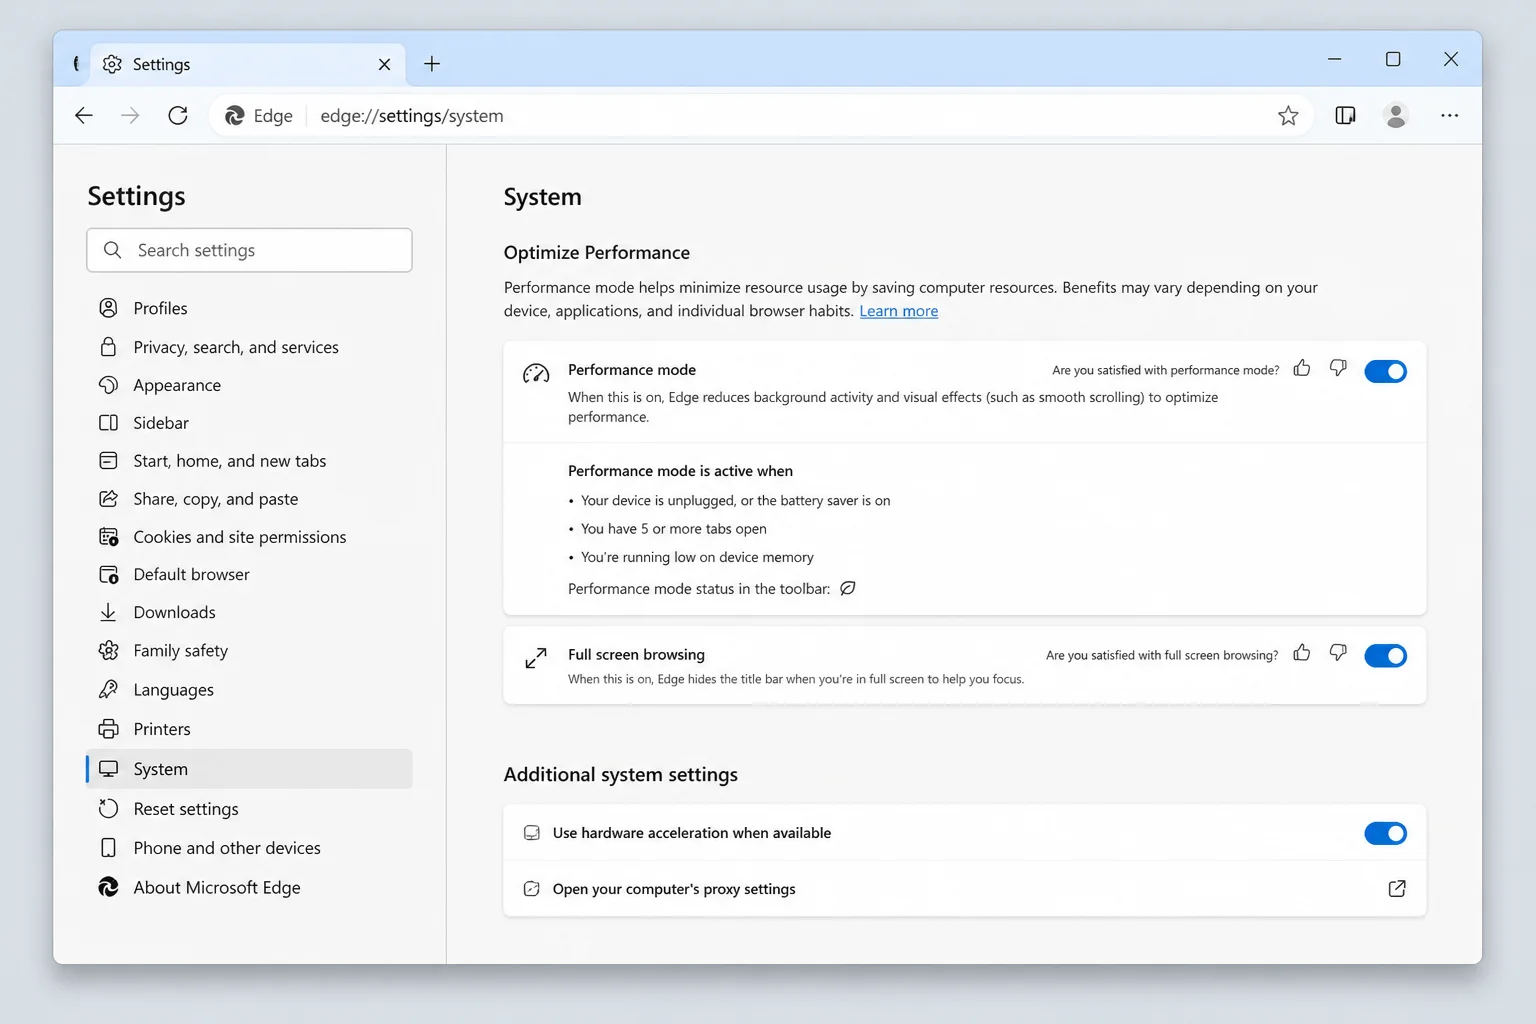Select the Settings browser tab

click(x=248, y=64)
